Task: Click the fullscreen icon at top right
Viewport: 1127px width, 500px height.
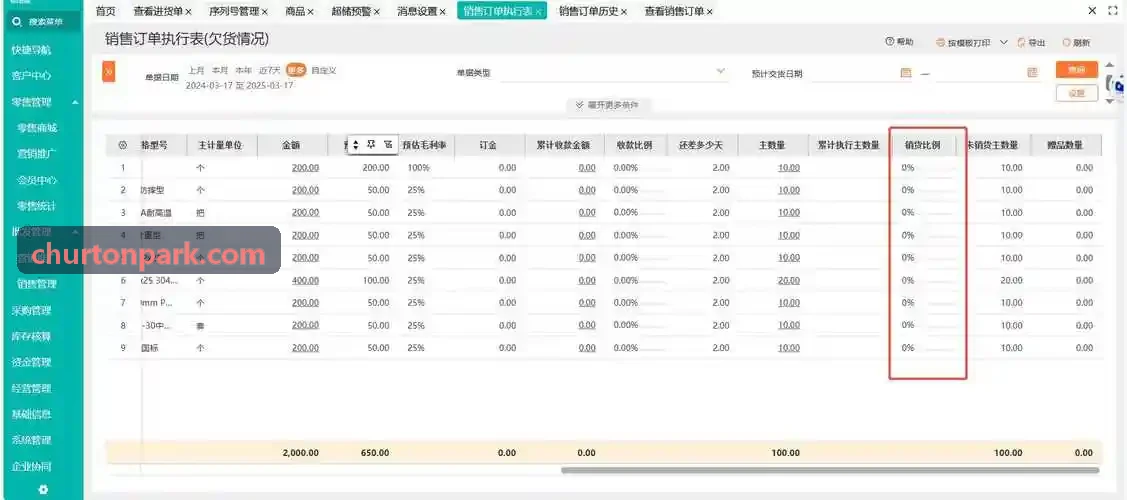Action: pyautogui.click(x=1113, y=11)
